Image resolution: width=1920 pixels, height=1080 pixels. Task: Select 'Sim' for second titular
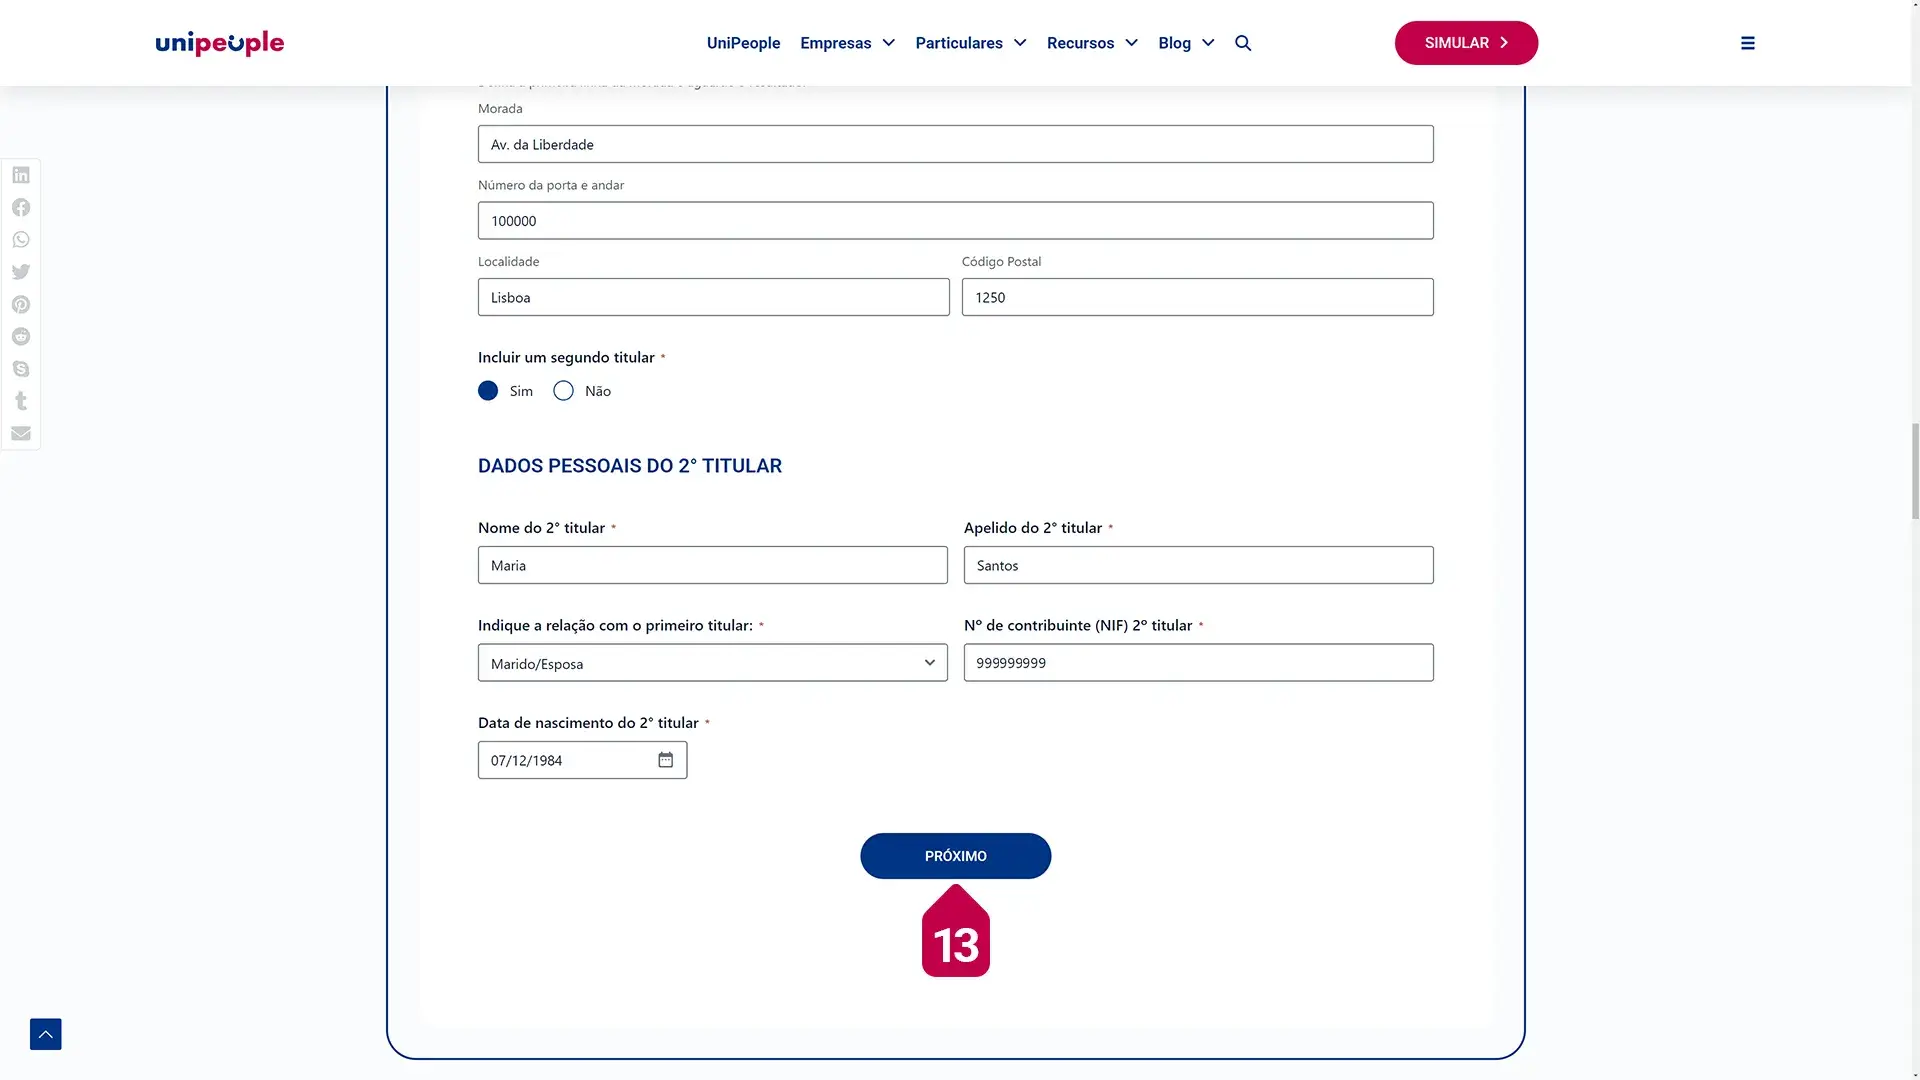point(488,391)
